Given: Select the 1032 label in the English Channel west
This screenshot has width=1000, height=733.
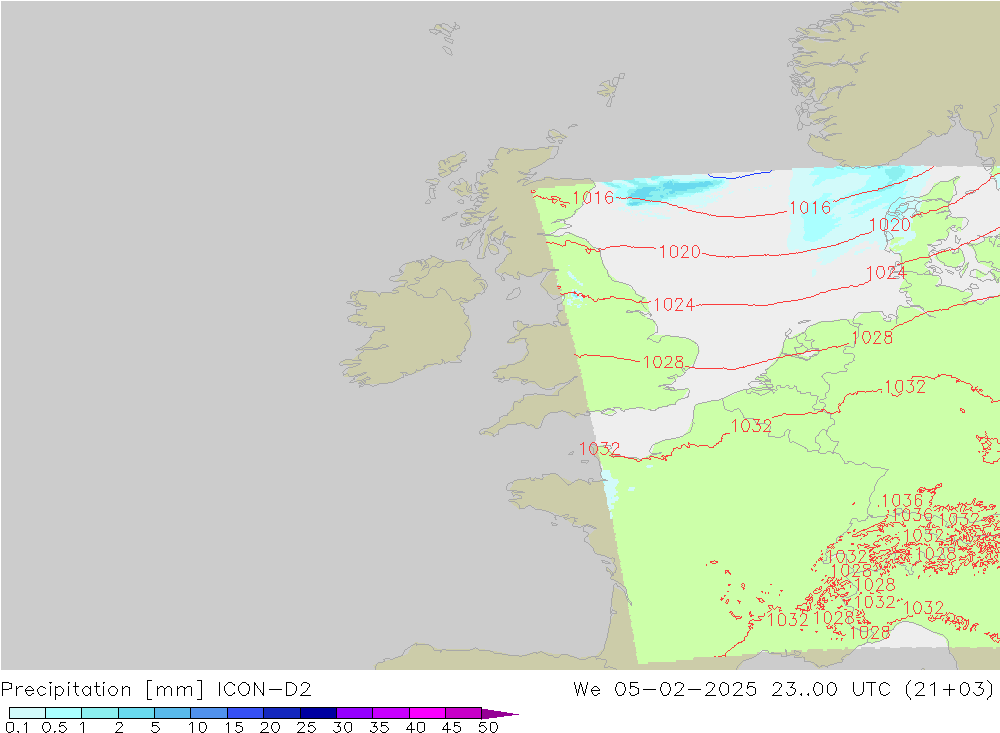Looking at the screenshot, I should 599,448.
